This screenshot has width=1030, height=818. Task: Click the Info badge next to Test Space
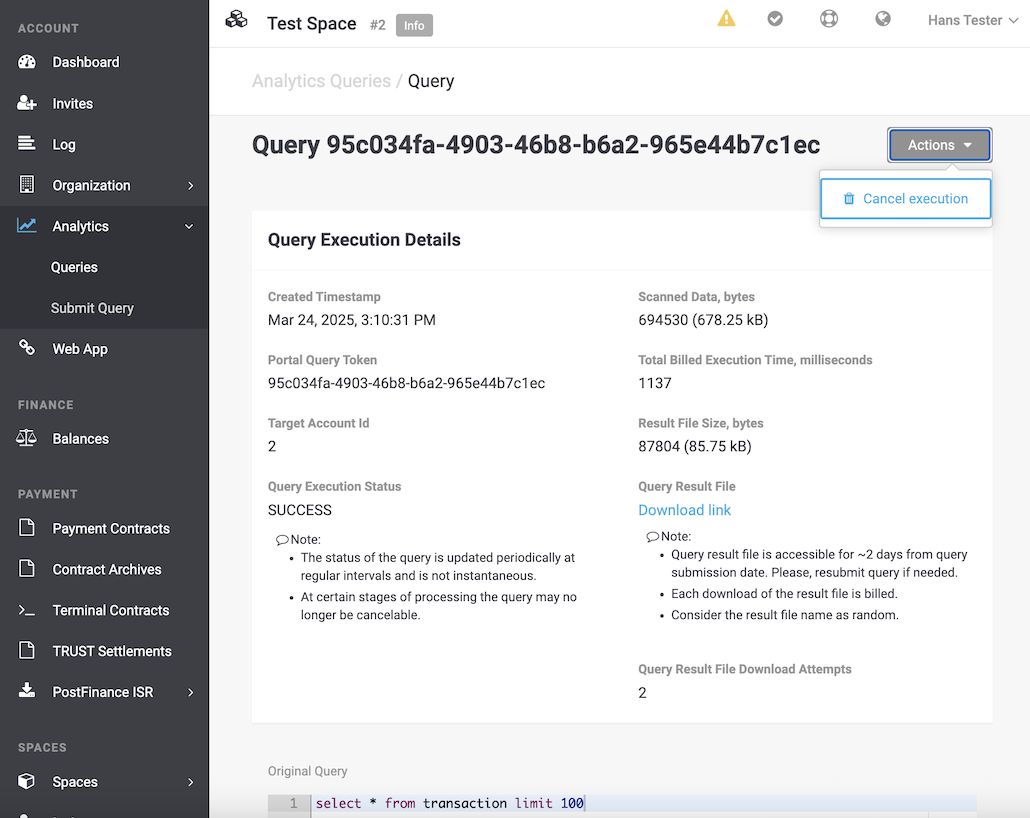pyautogui.click(x=414, y=25)
